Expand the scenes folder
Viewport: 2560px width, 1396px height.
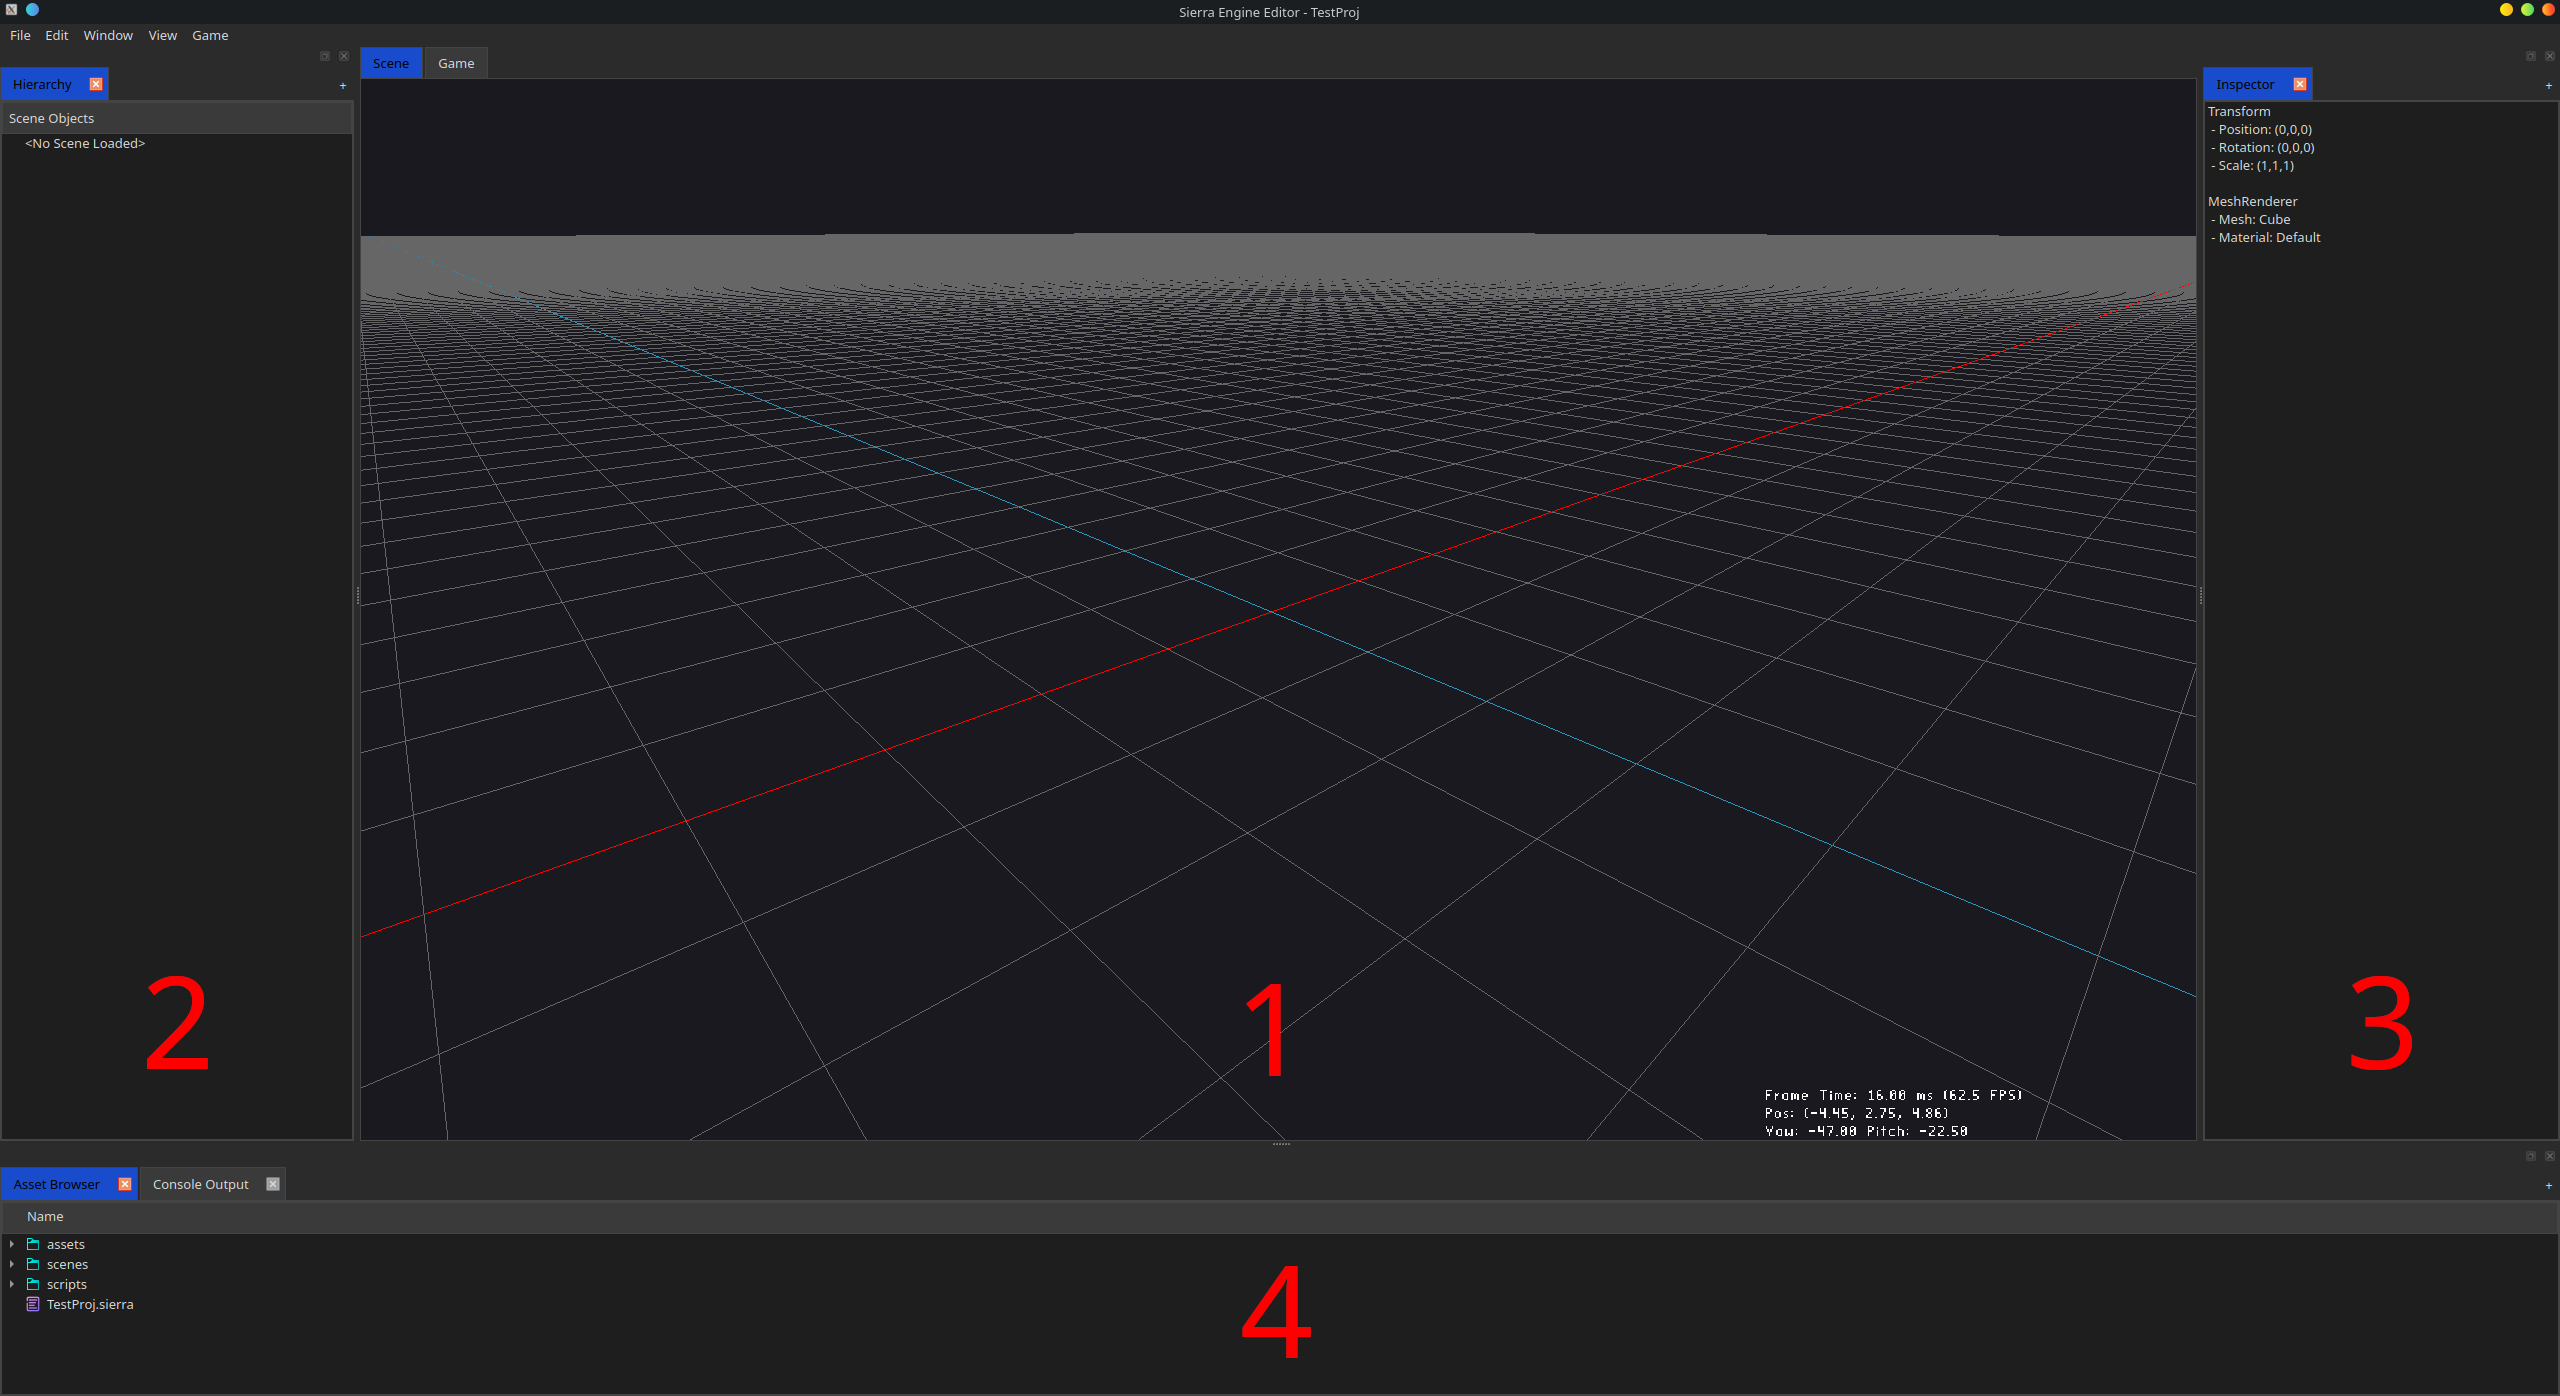click(x=12, y=1264)
